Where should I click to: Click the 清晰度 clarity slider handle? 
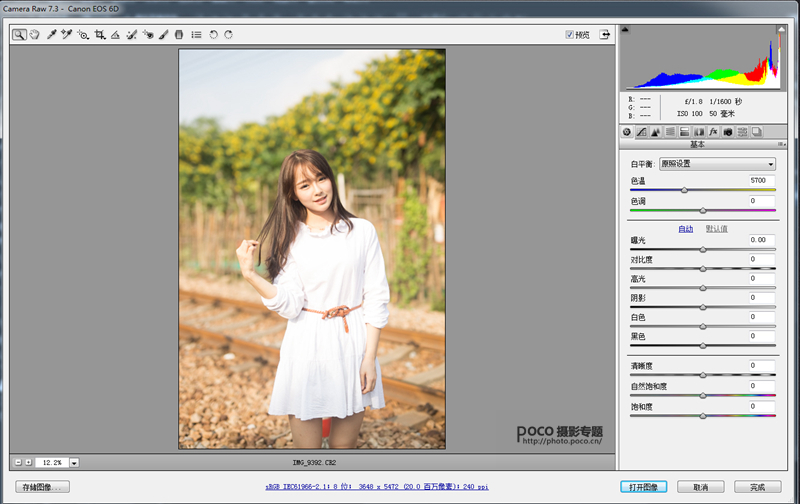pos(703,375)
